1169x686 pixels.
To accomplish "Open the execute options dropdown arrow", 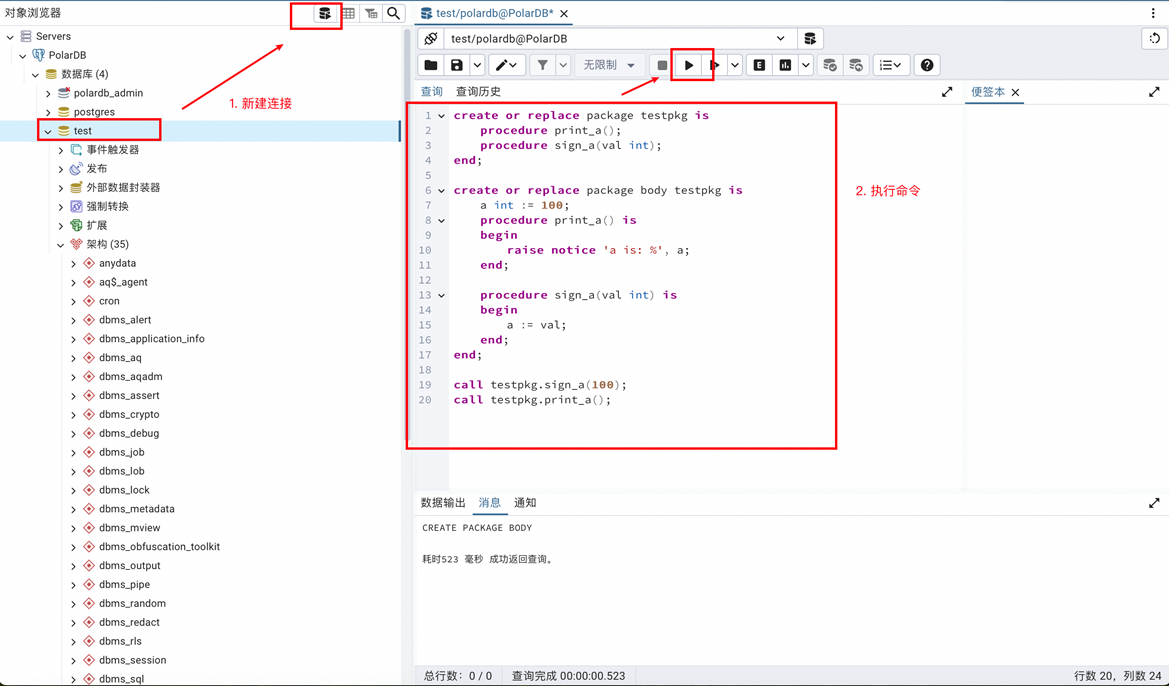I will click(x=735, y=65).
